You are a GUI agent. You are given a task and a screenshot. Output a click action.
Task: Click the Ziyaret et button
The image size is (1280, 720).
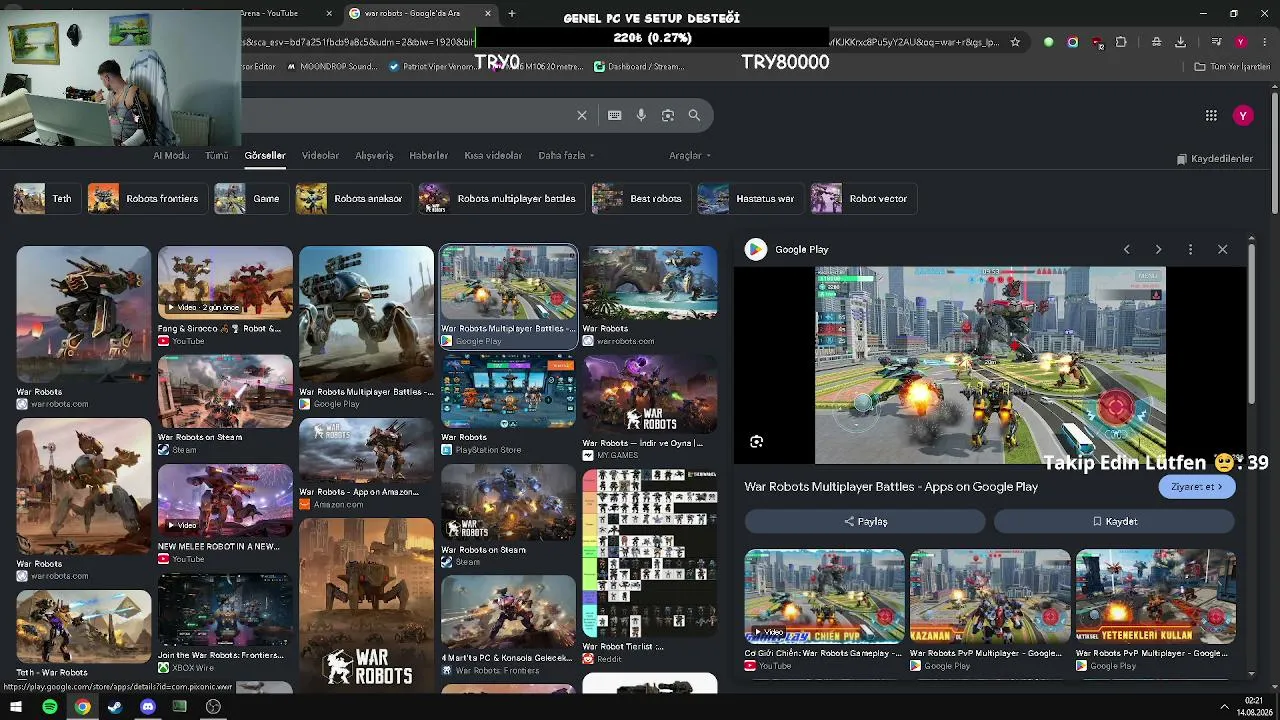[1197, 487]
